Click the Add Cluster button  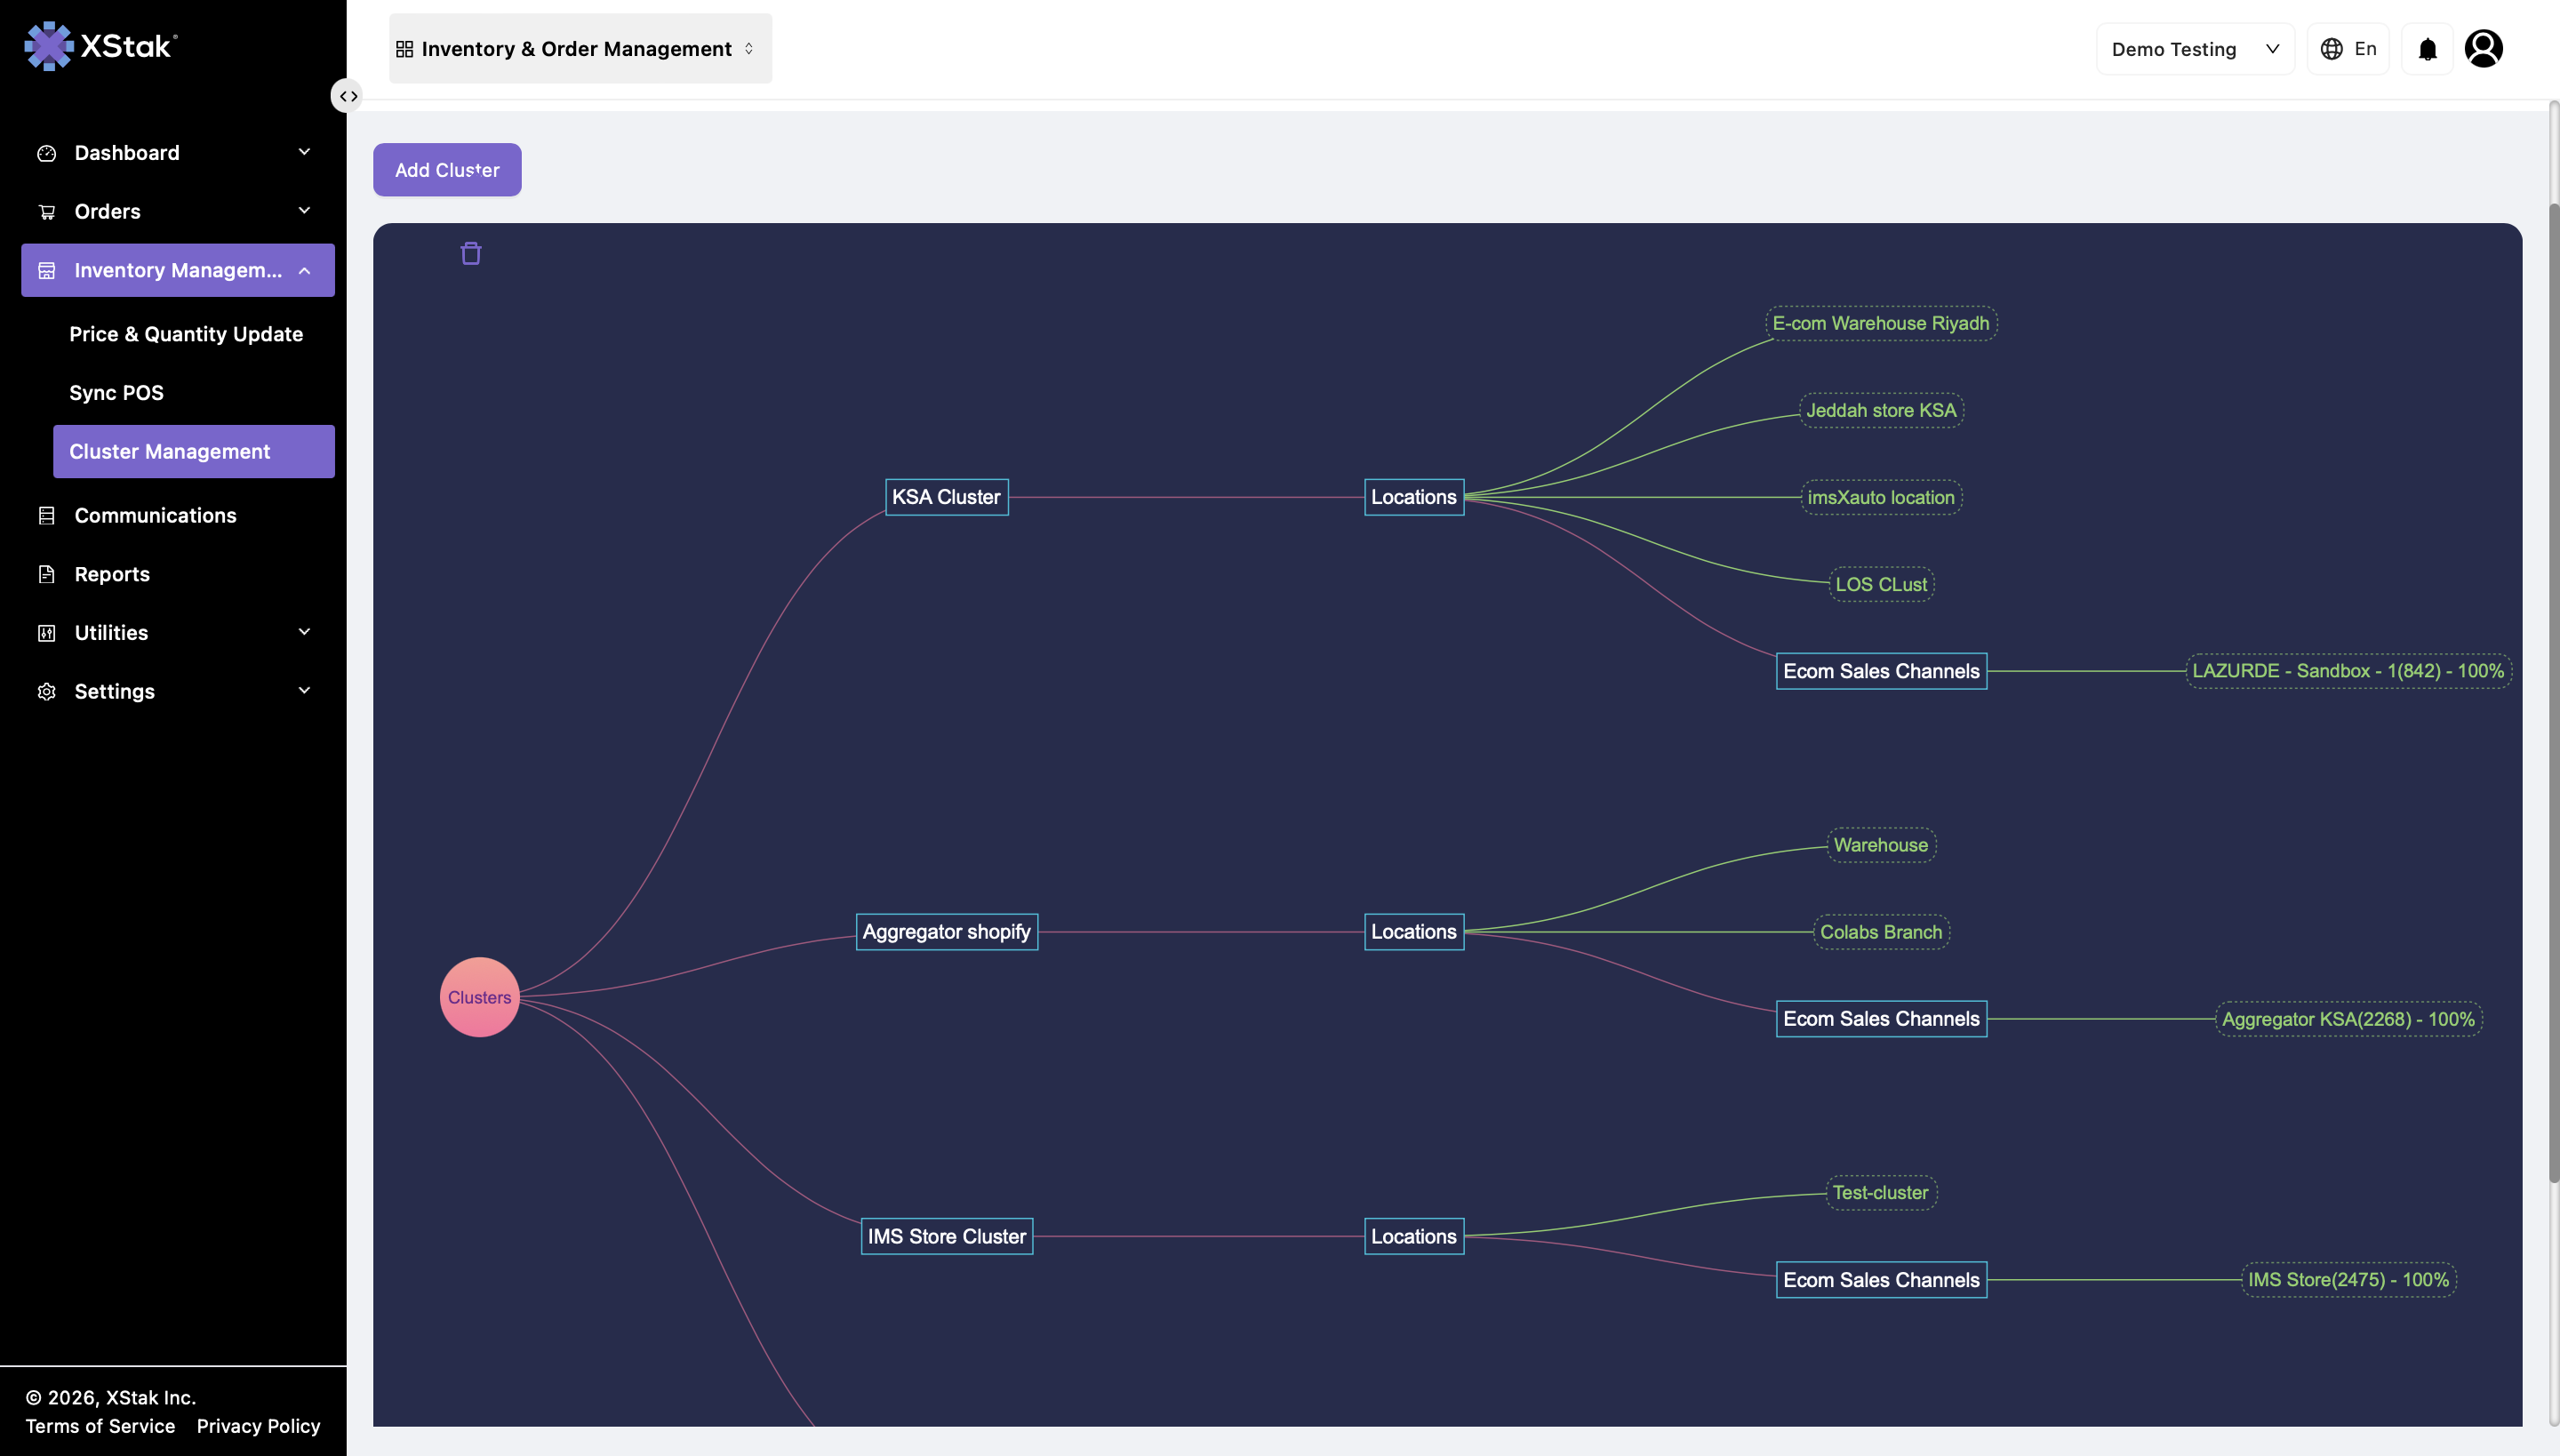(x=447, y=170)
